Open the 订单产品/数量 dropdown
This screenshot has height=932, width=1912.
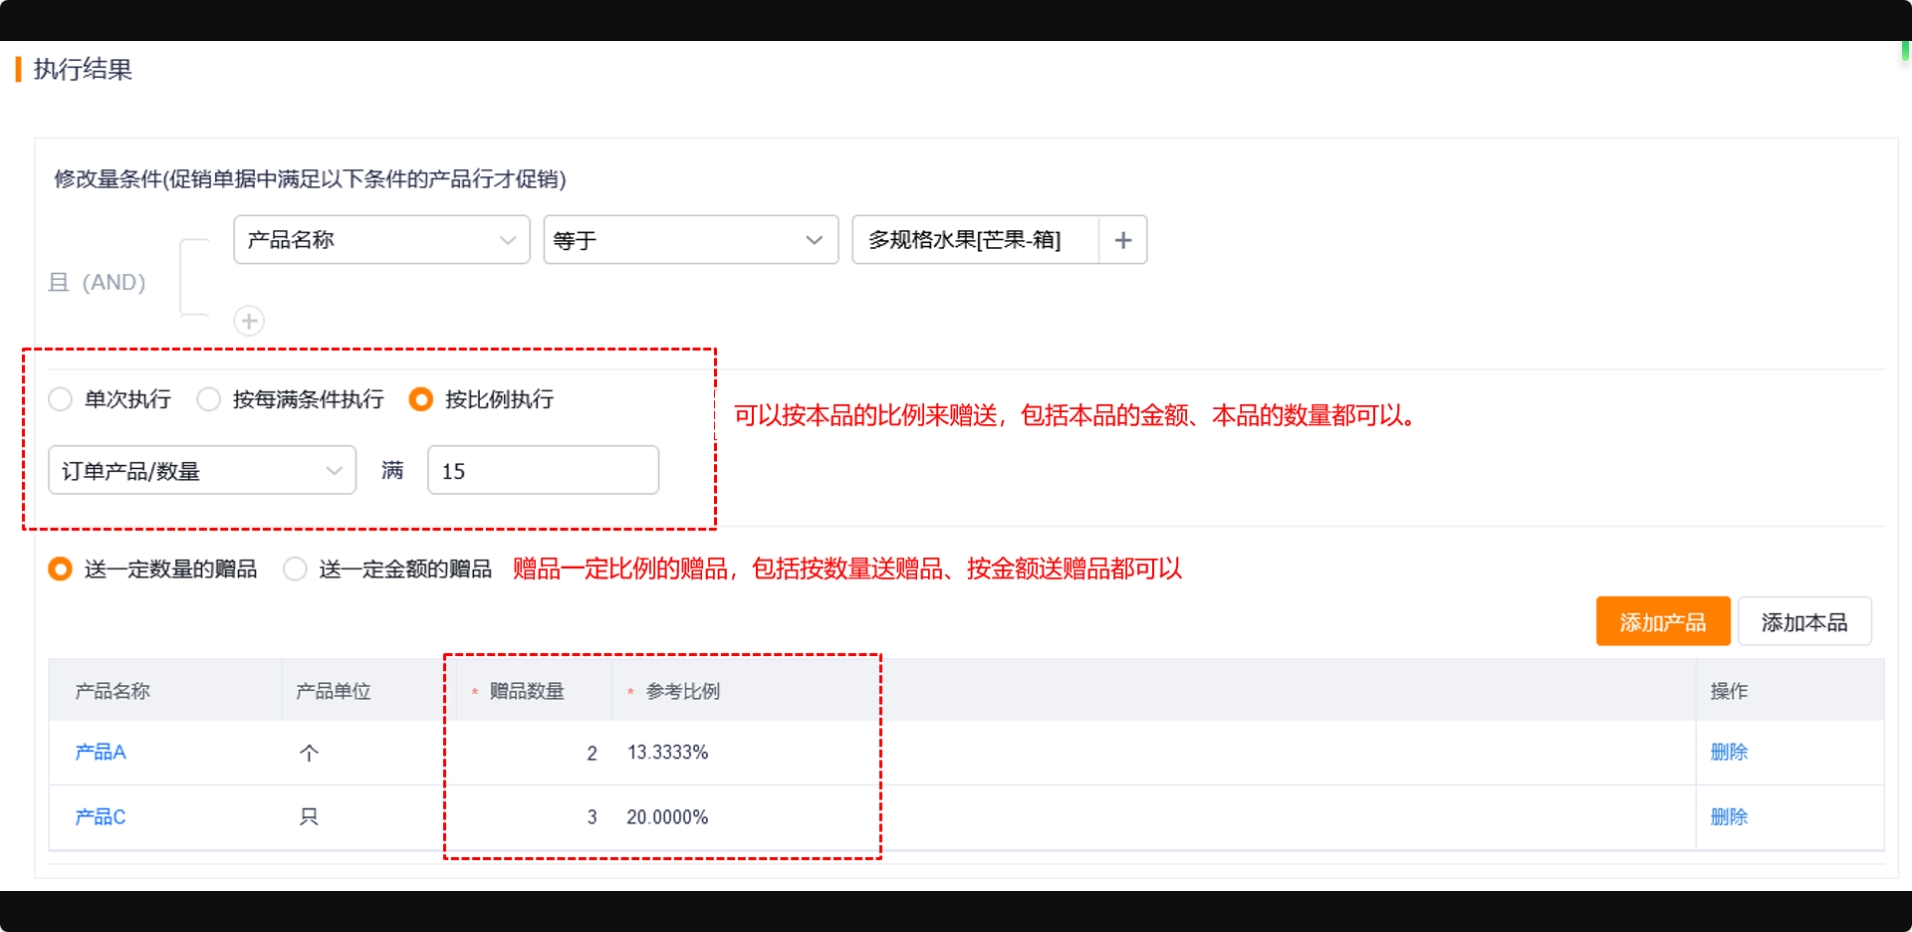click(x=202, y=470)
